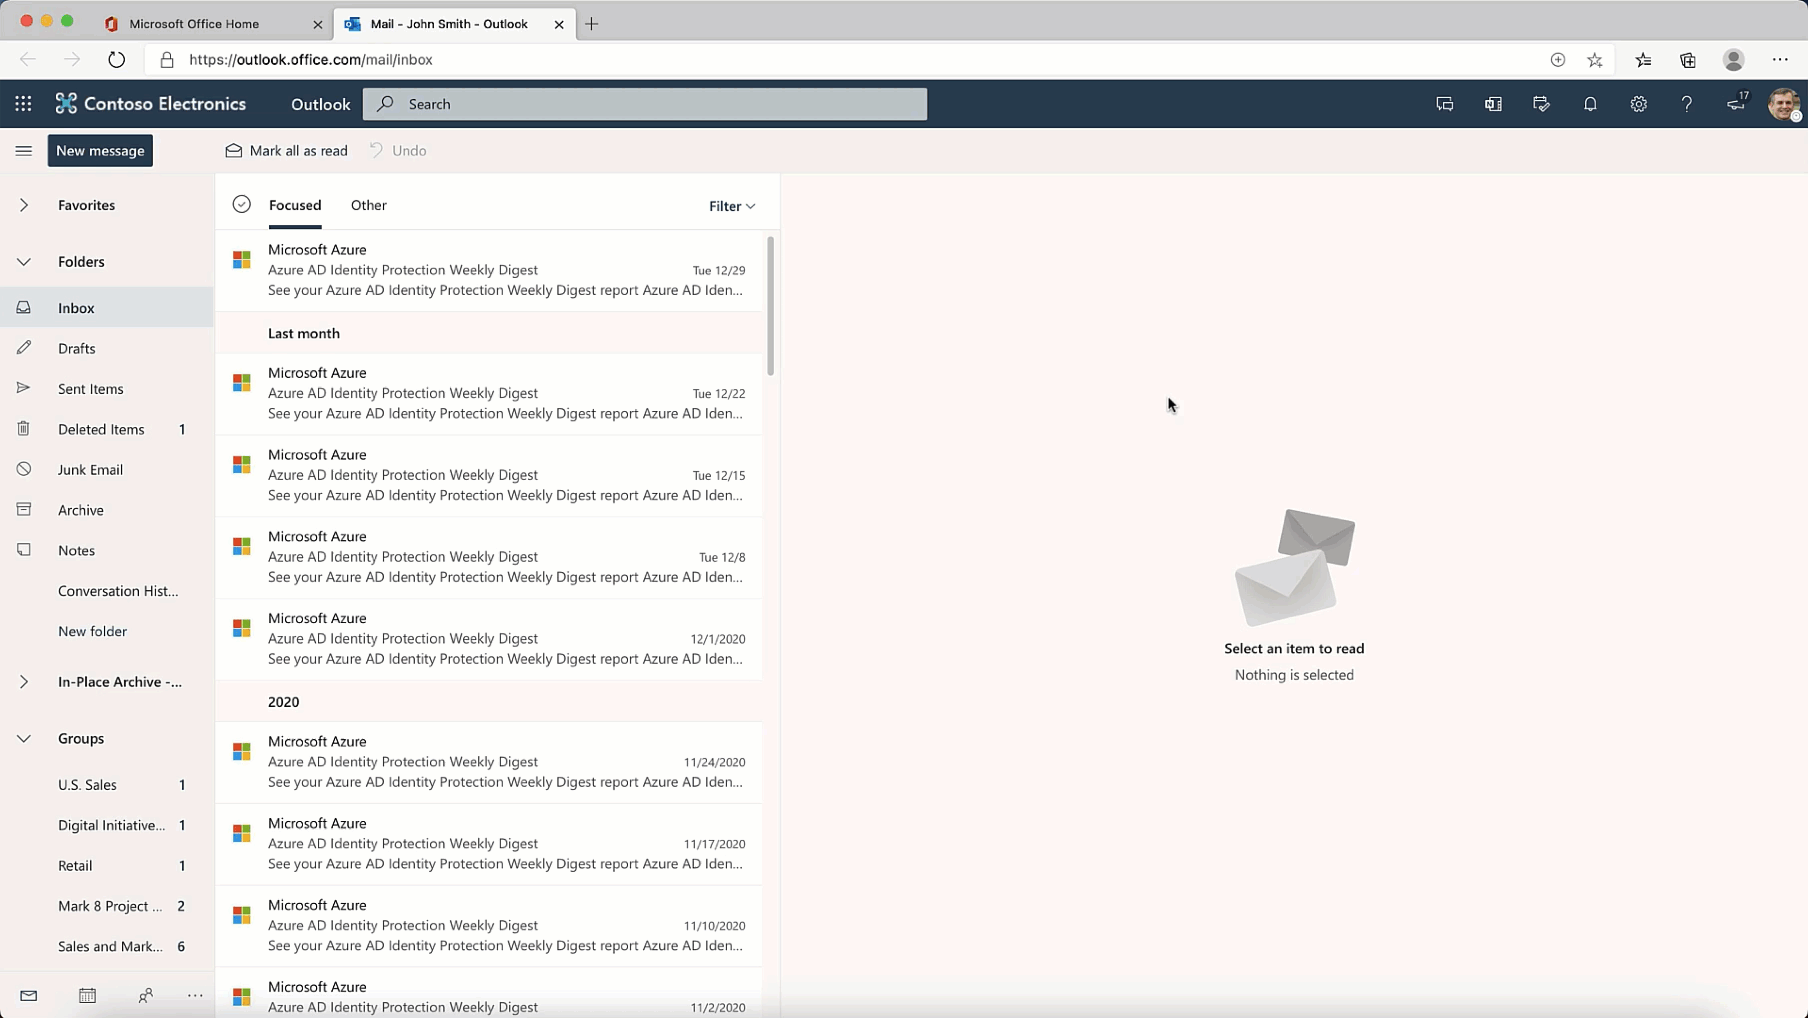Image resolution: width=1808 pixels, height=1018 pixels.
Task: Open the Teams chat icon in header
Action: coord(1444,104)
